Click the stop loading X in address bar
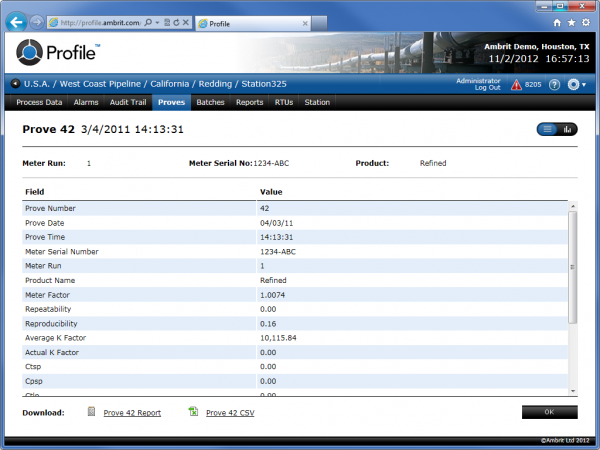The width and height of the screenshot is (600, 450). coord(186,23)
